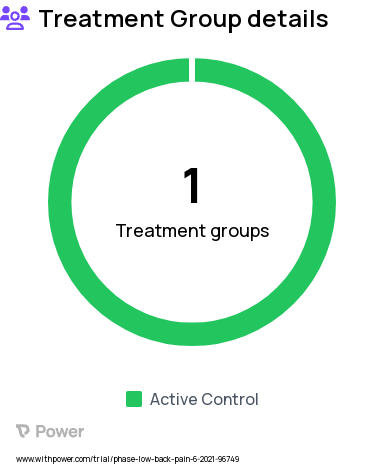Open the withpower.com trial URL
Screen dimensions: 384x465
click(128, 459)
